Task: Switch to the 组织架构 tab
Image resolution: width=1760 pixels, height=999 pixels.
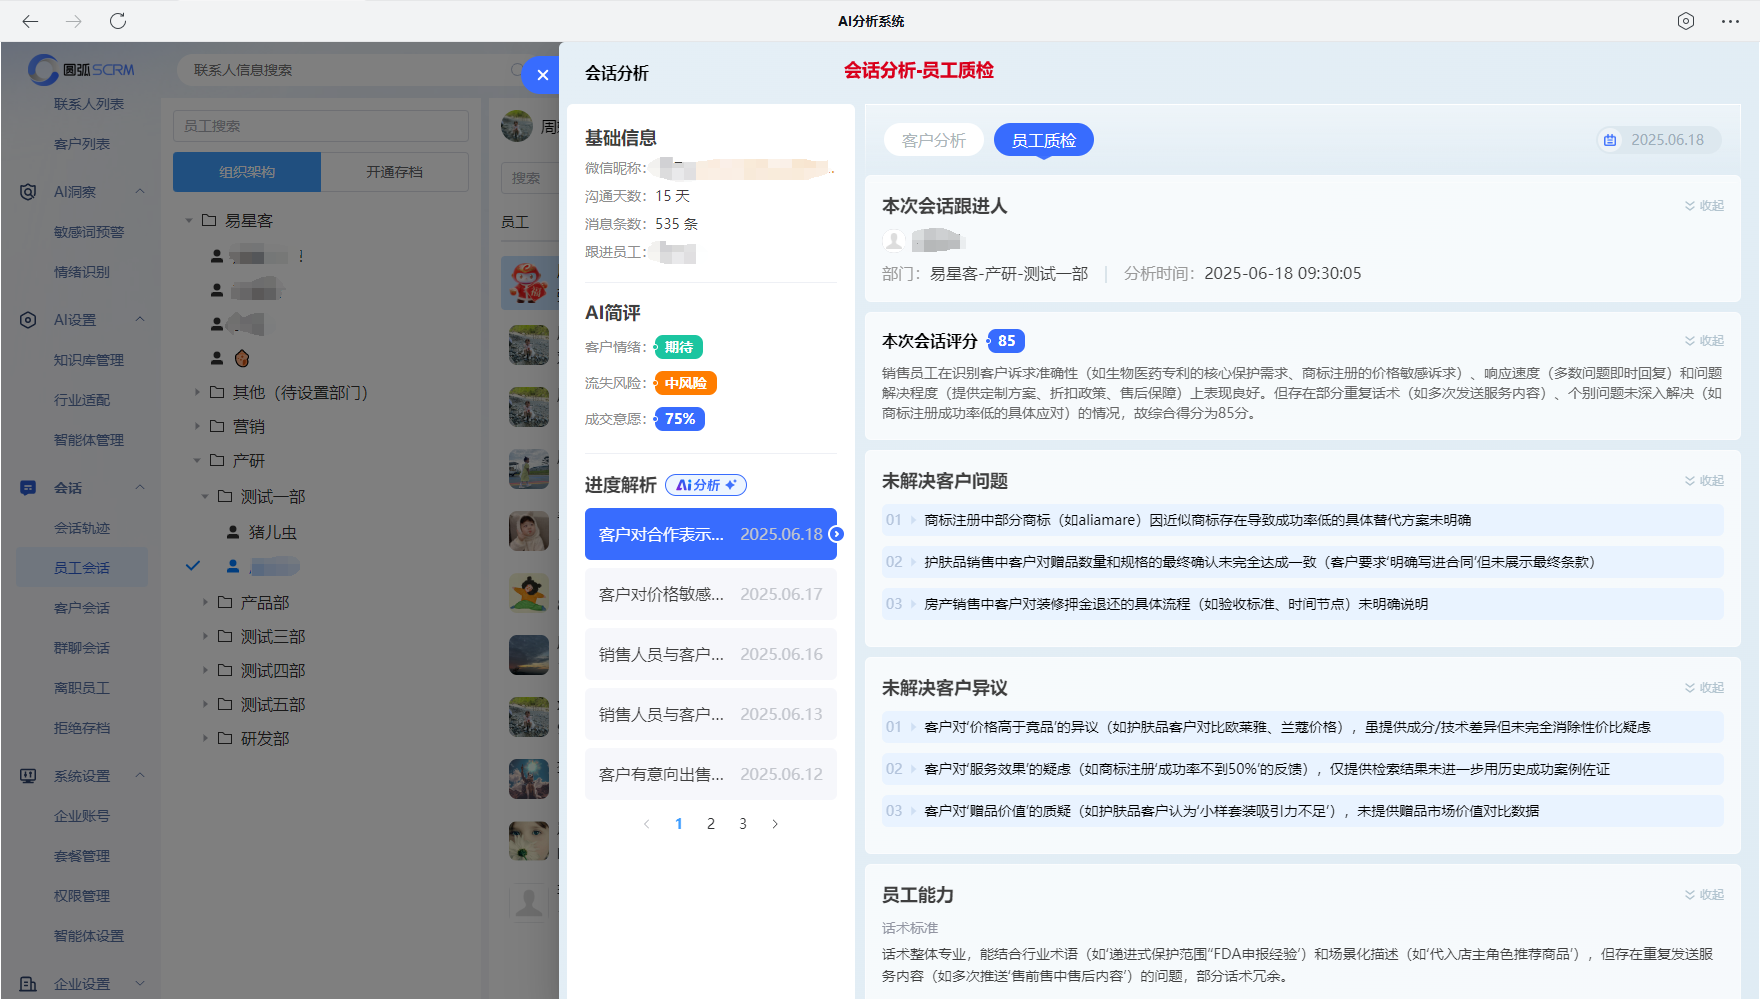Action: [x=247, y=172]
